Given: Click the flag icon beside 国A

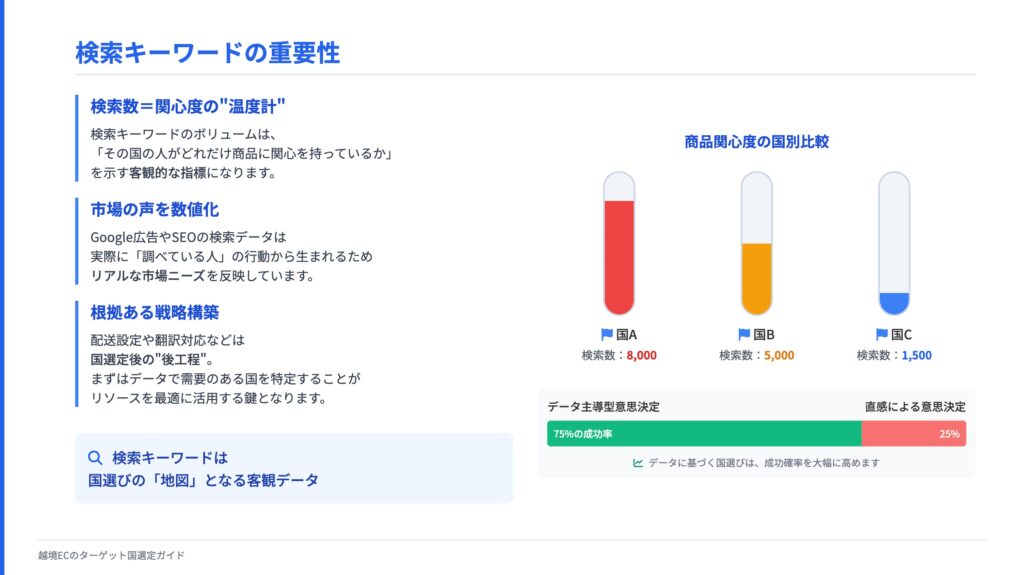Looking at the screenshot, I should click(x=607, y=335).
